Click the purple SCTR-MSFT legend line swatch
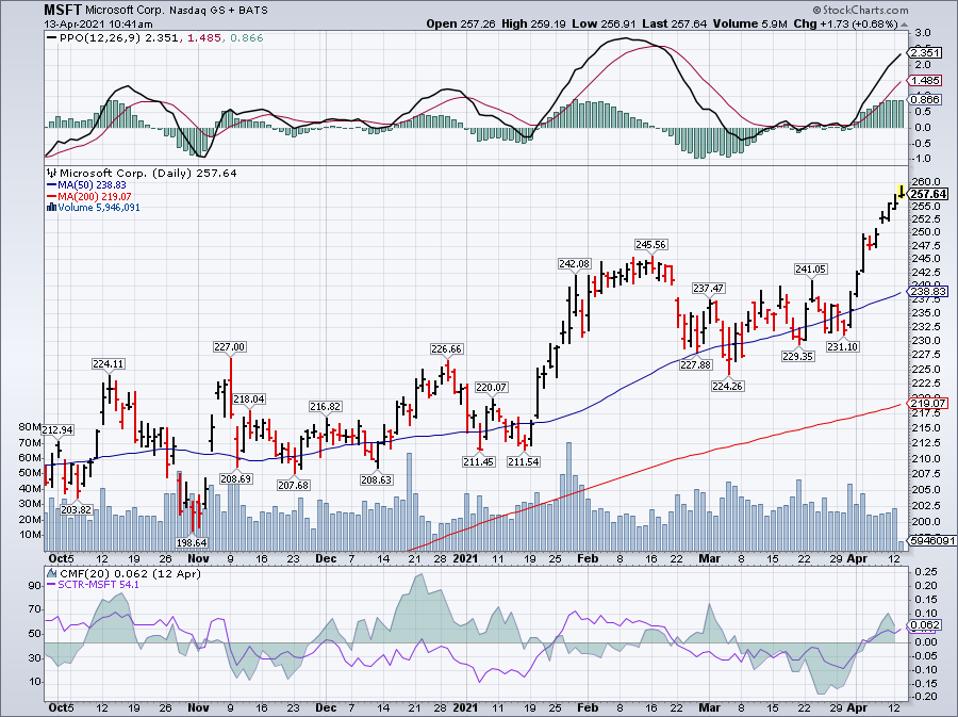958x717 pixels. click(52, 585)
